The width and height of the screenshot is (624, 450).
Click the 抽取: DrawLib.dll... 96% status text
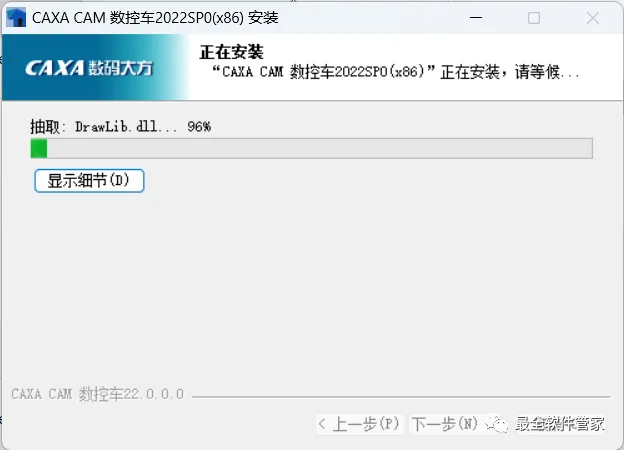[x=121, y=127]
